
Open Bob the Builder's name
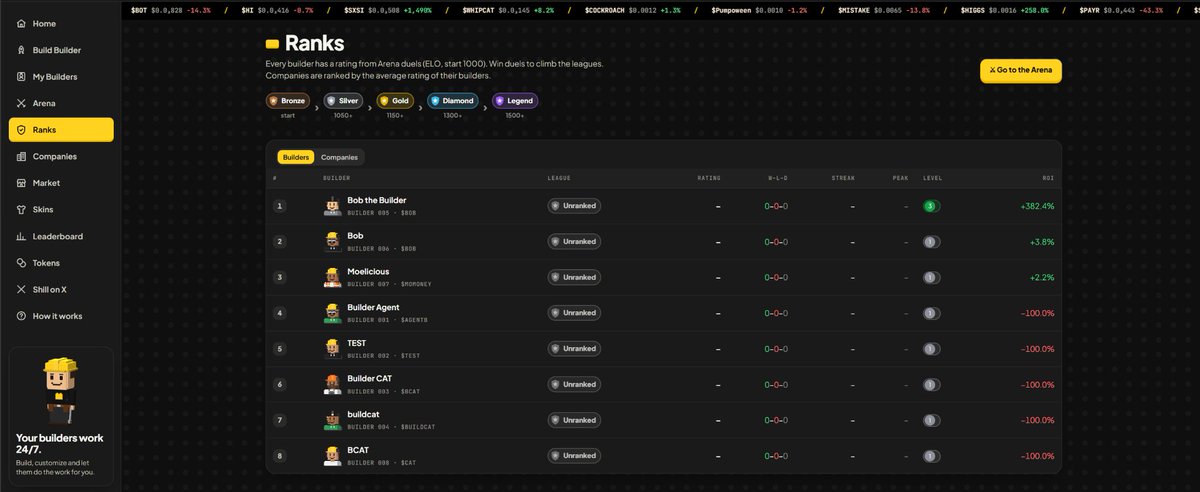pyautogui.click(x=377, y=200)
